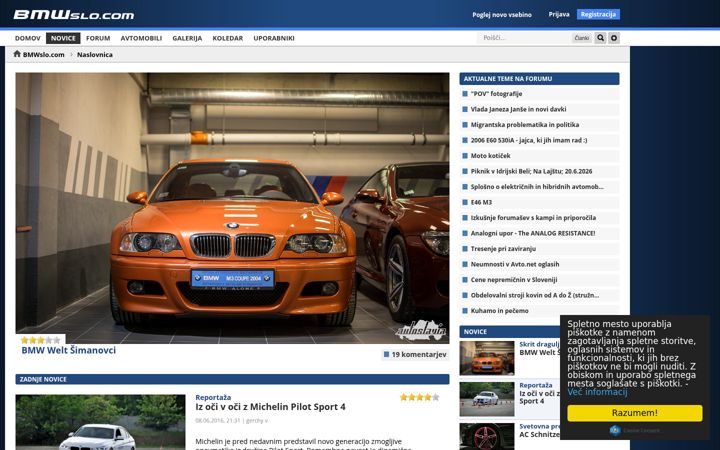The width and height of the screenshot is (720, 450).
Task: Click the star rating under featured image
Action: click(x=40, y=340)
